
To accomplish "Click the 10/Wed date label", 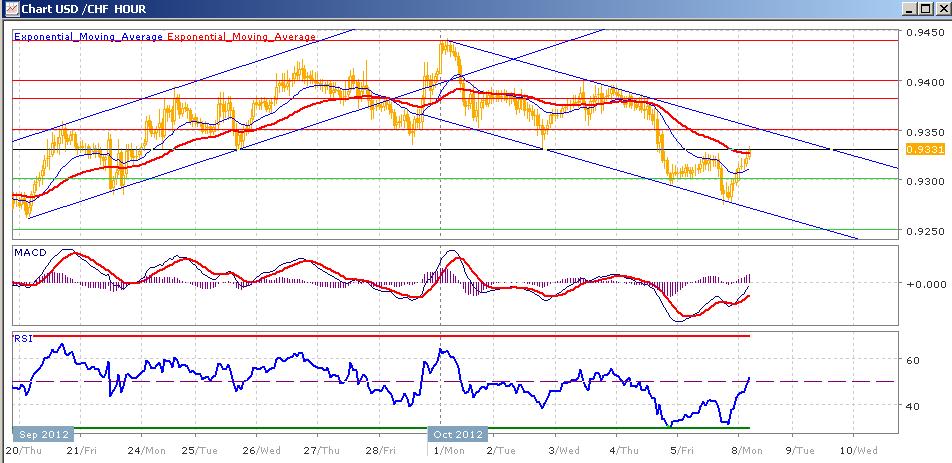I will (x=857, y=450).
